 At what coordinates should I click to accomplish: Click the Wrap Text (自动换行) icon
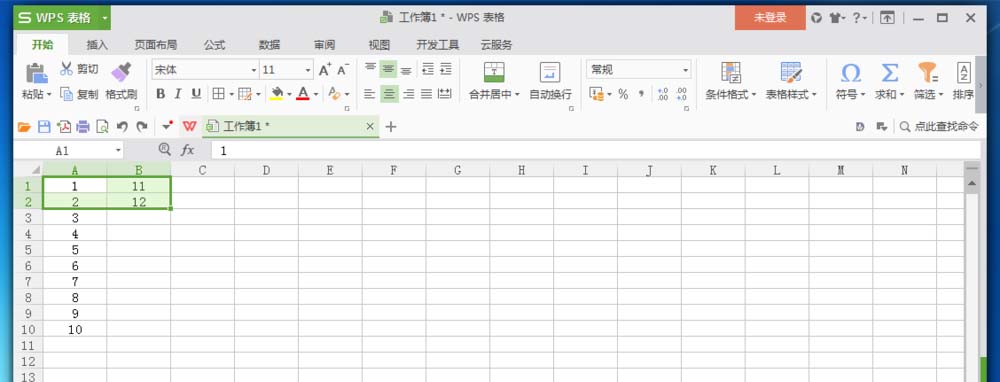pyautogui.click(x=550, y=72)
